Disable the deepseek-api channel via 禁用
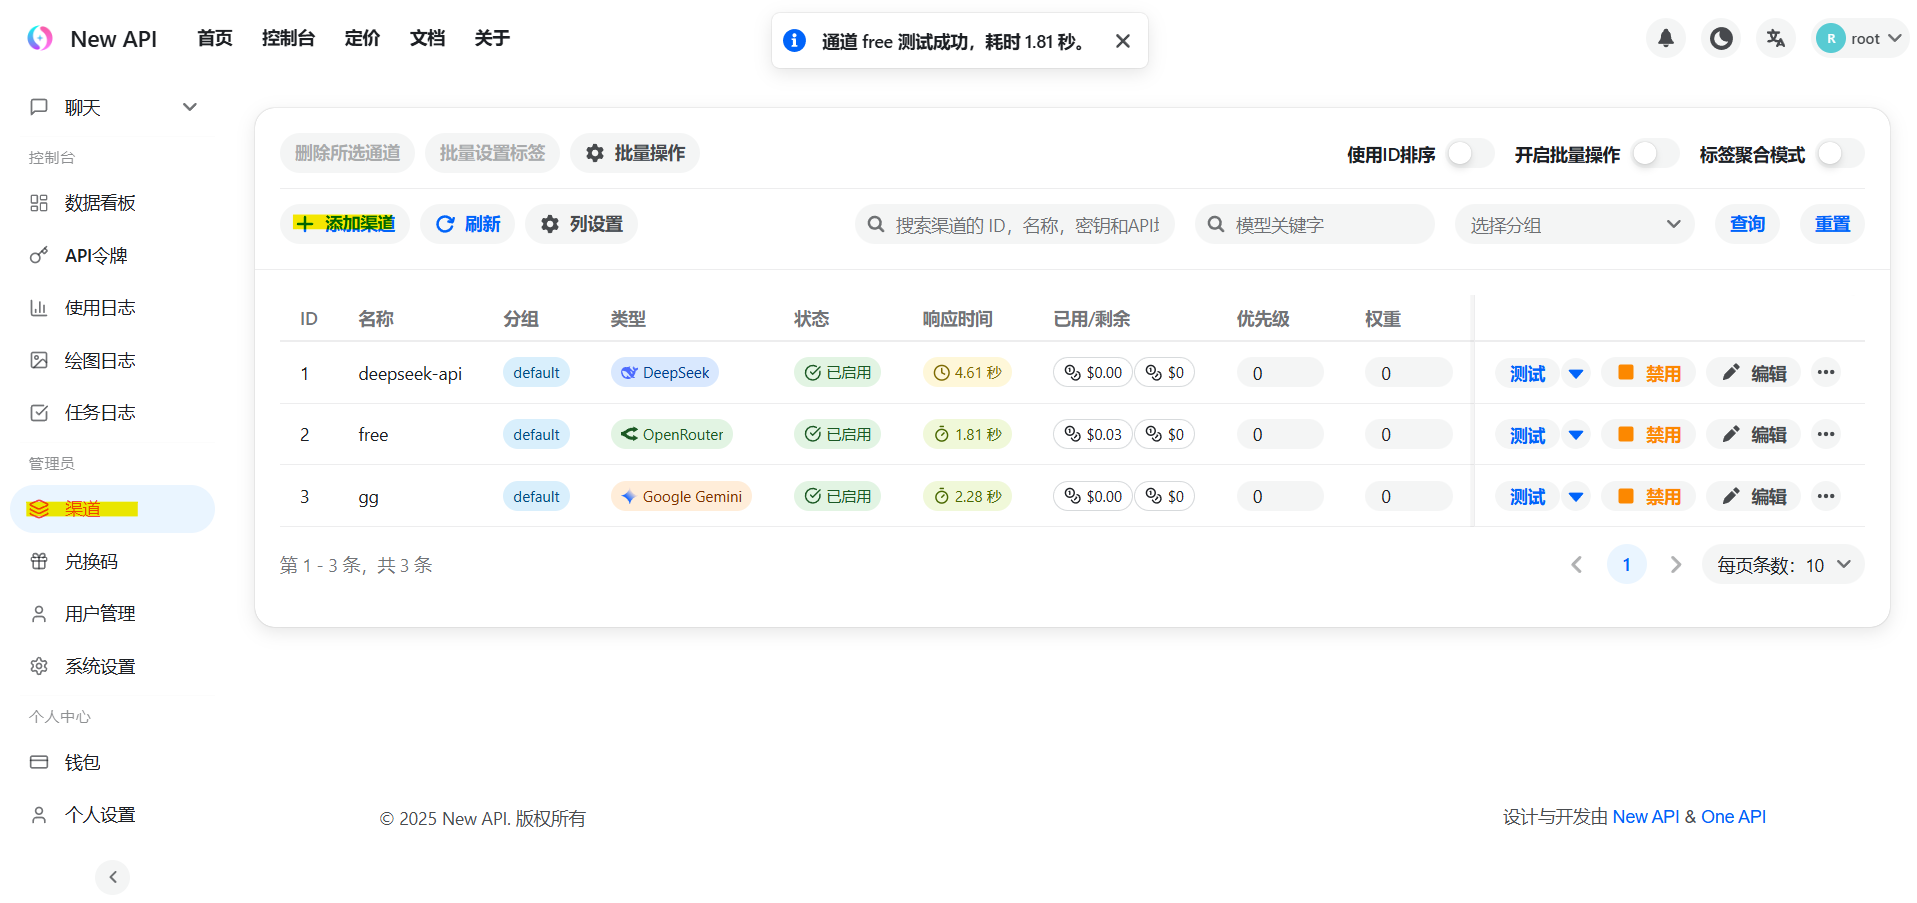 coord(1649,373)
